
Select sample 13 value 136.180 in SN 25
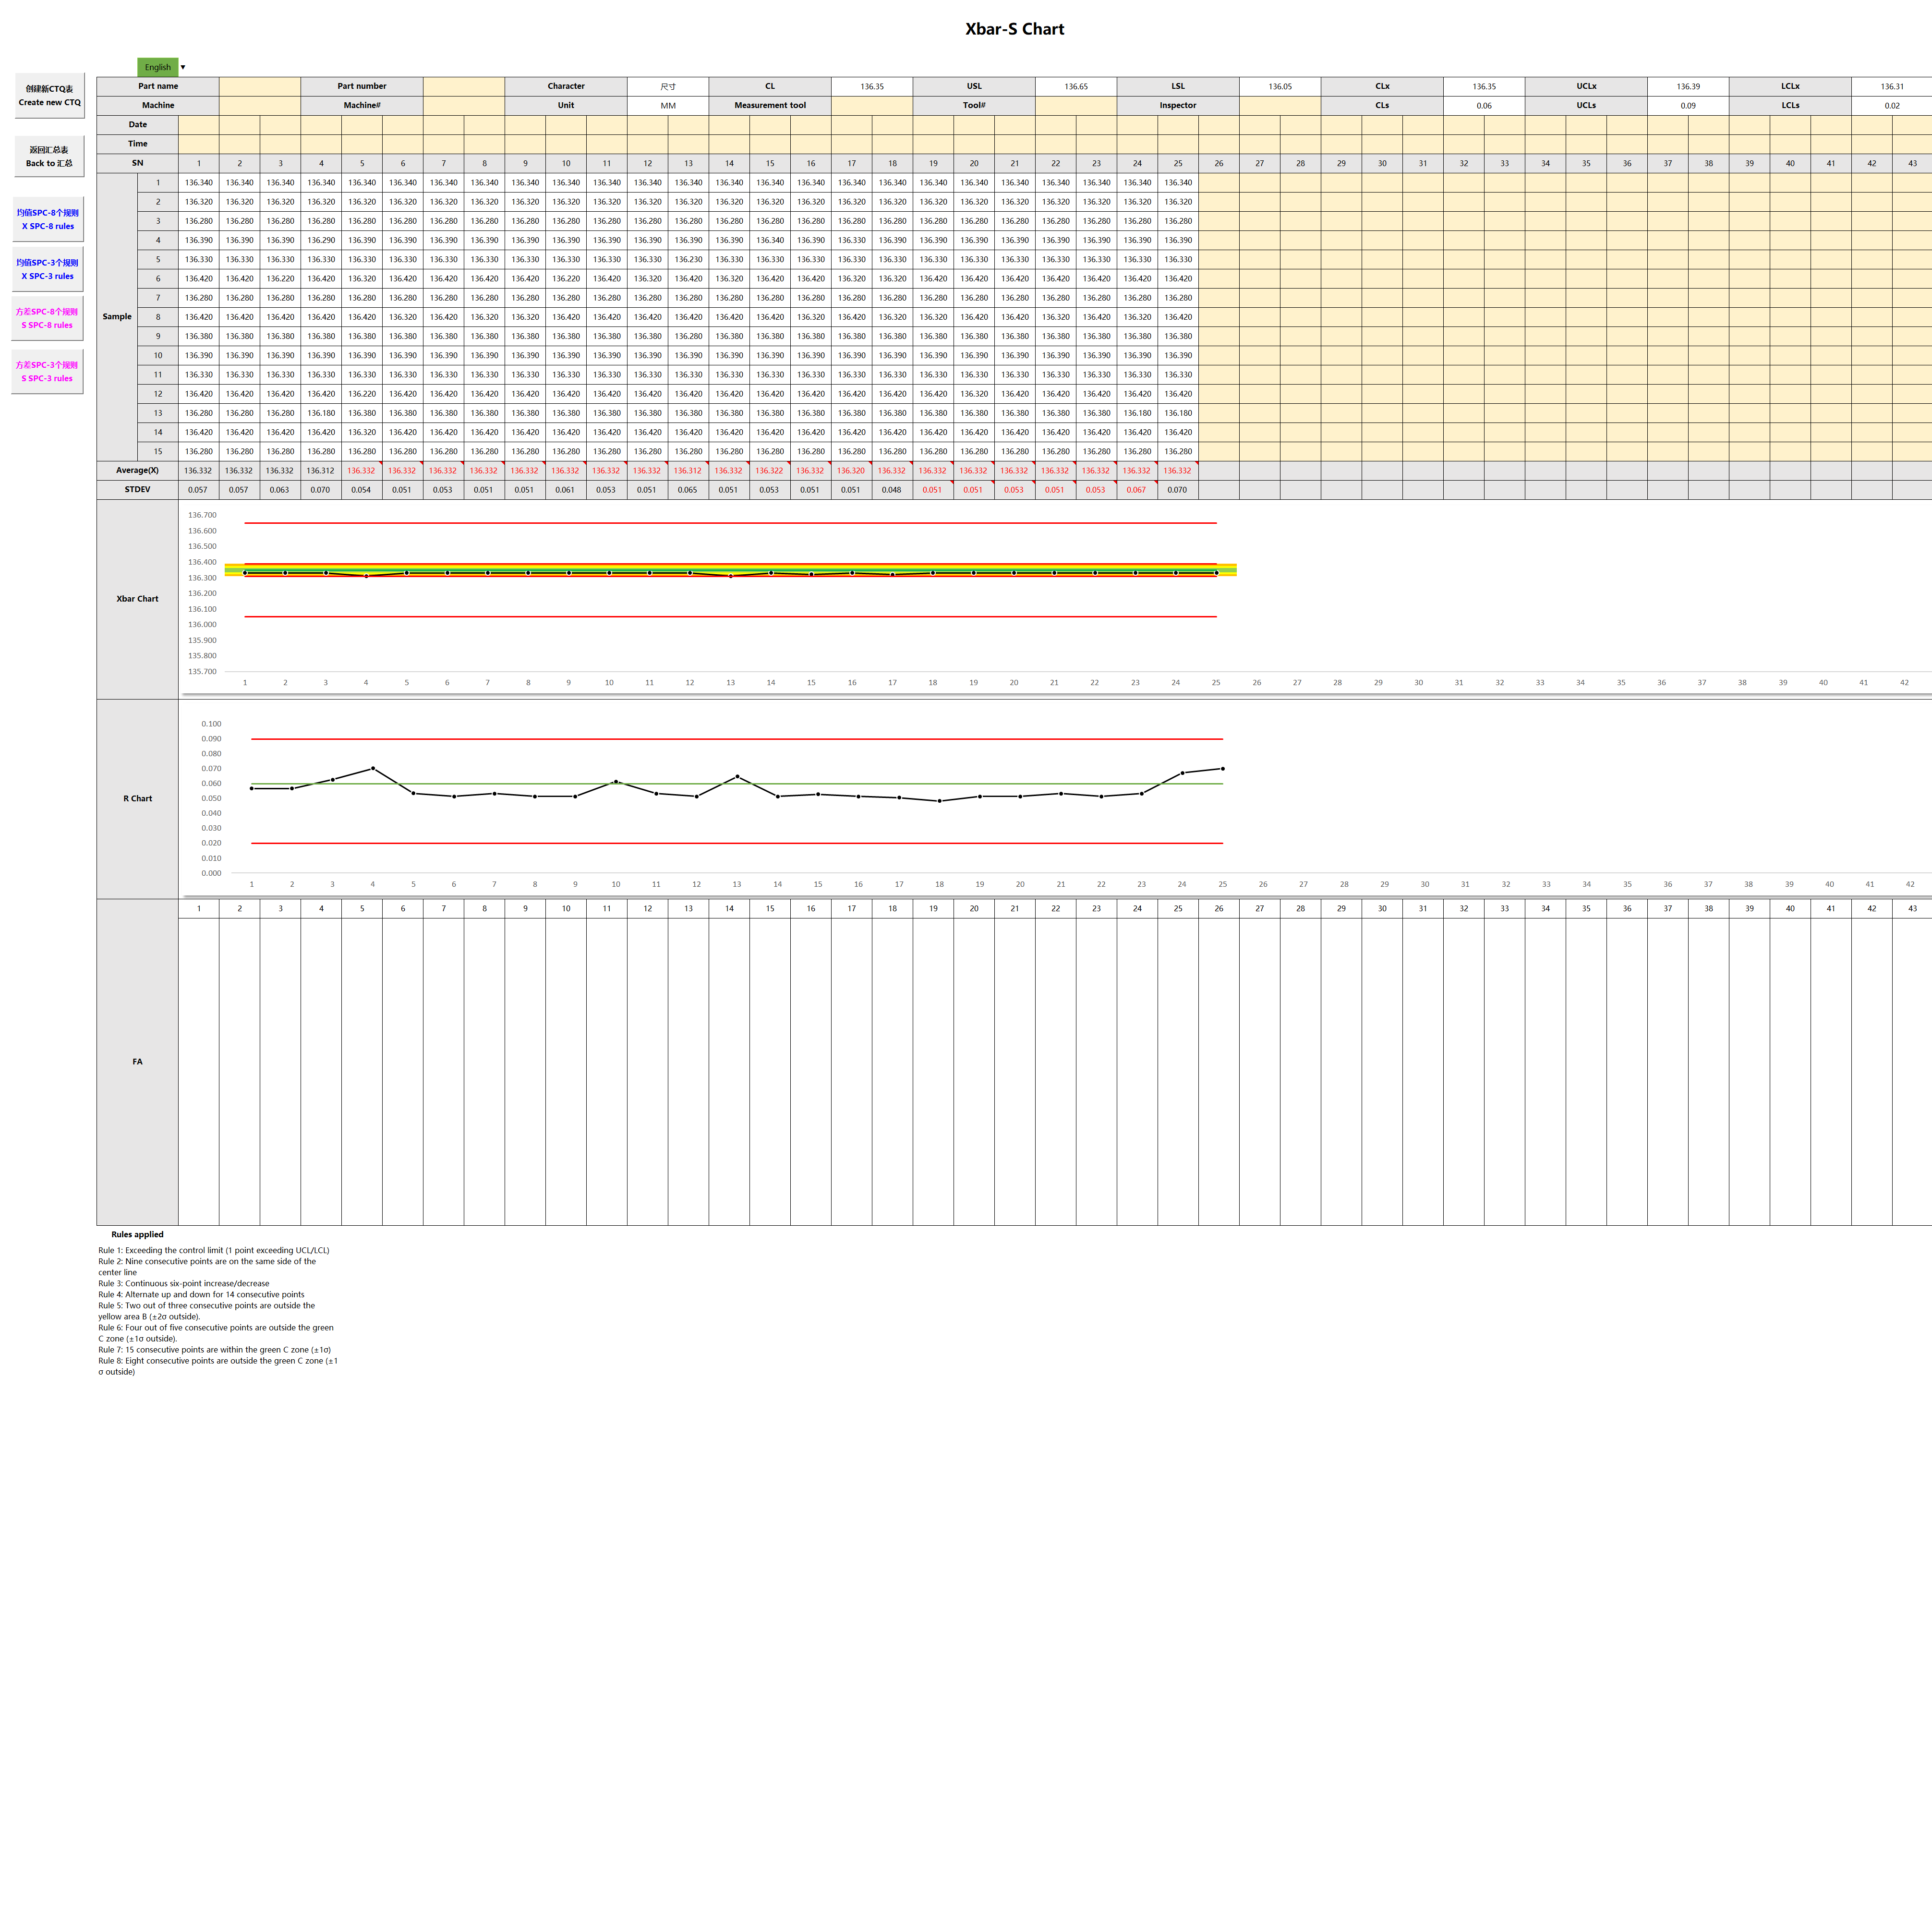(1178, 413)
